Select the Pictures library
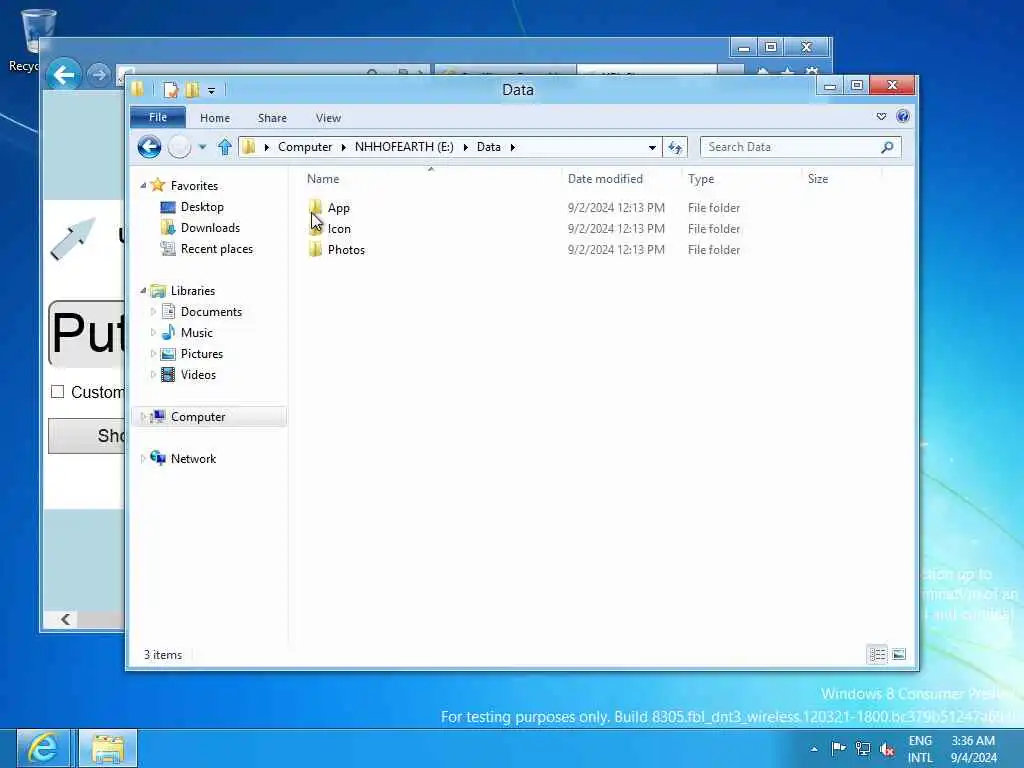The image size is (1024, 768). click(202, 354)
